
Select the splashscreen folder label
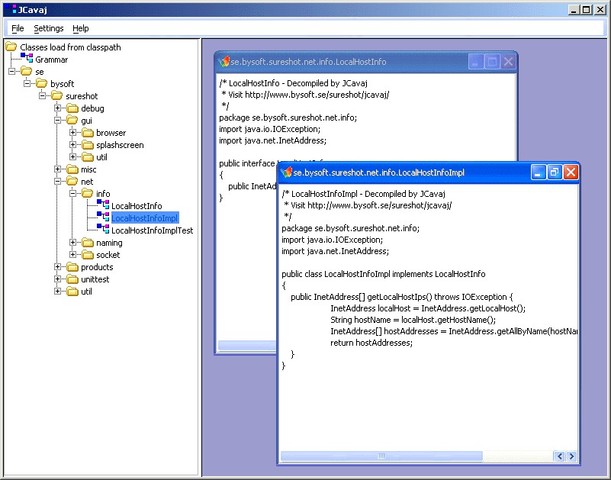120,145
